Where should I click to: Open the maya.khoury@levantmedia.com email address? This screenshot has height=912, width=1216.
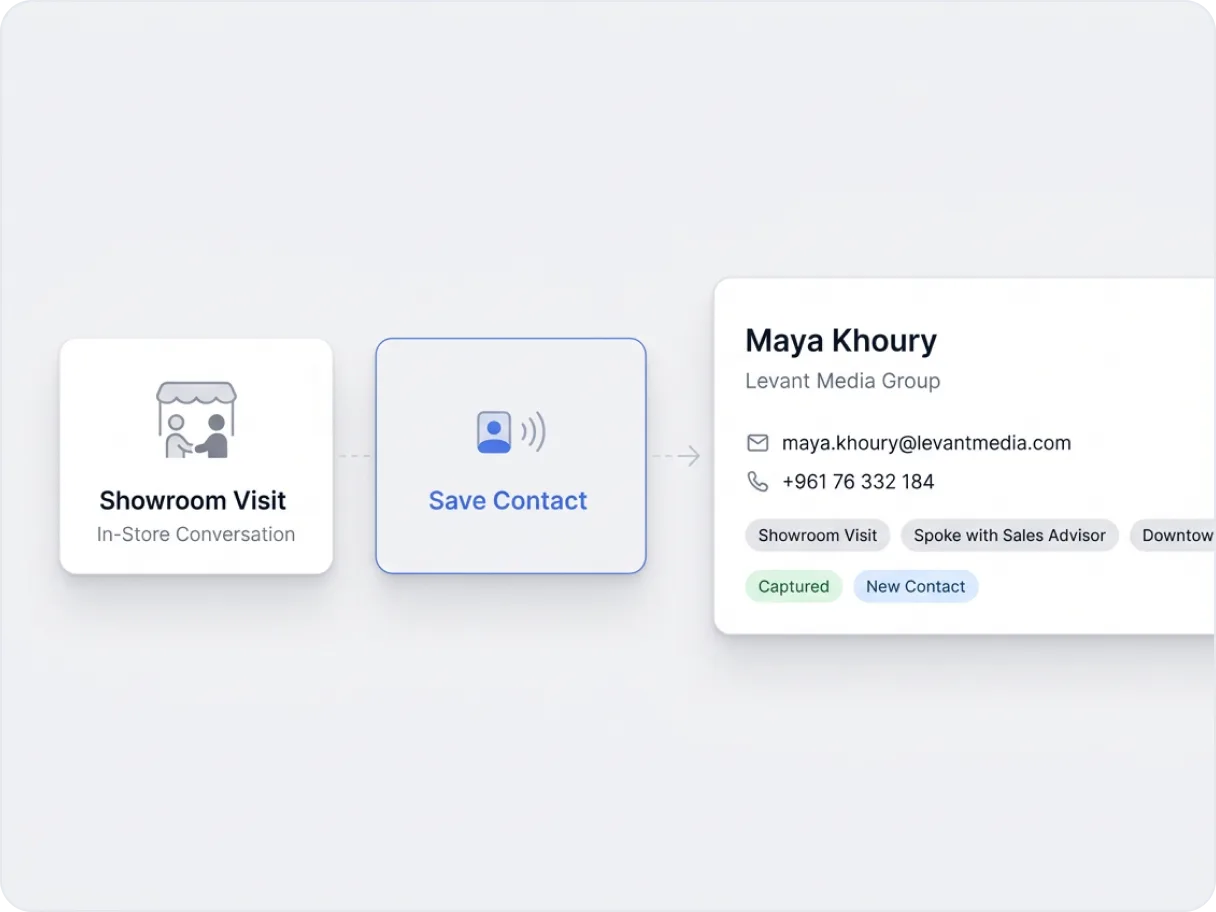coord(926,443)
